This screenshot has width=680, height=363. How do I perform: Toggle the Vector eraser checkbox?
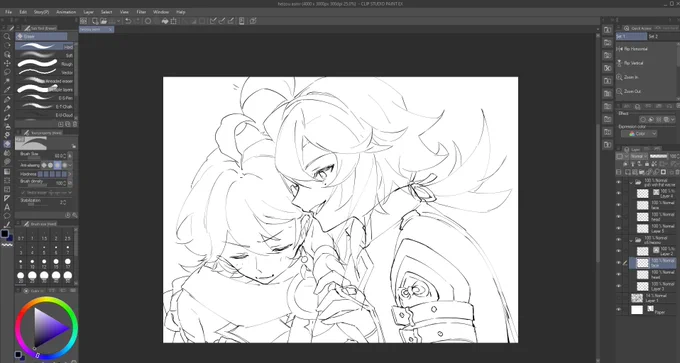click(23, 192)
